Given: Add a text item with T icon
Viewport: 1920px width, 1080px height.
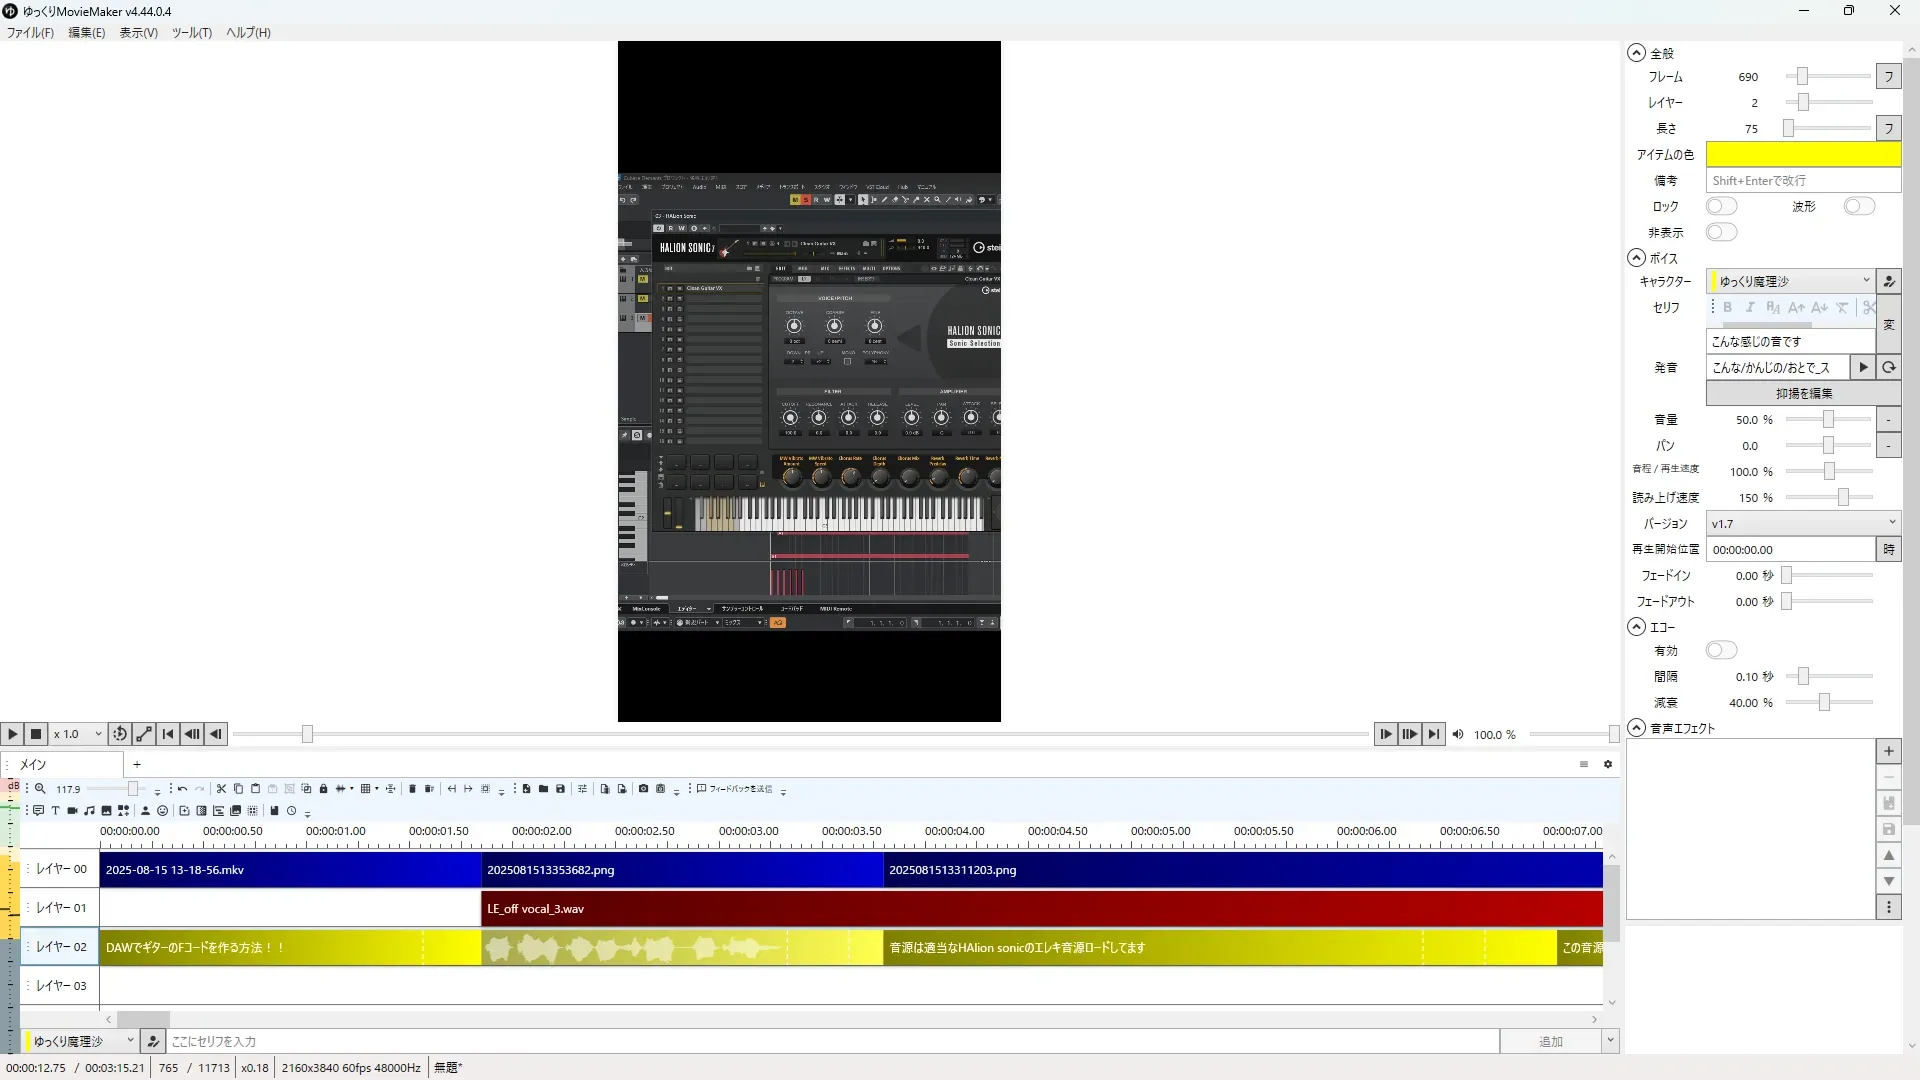Looking at the screenshot, I should coord(55,811).
